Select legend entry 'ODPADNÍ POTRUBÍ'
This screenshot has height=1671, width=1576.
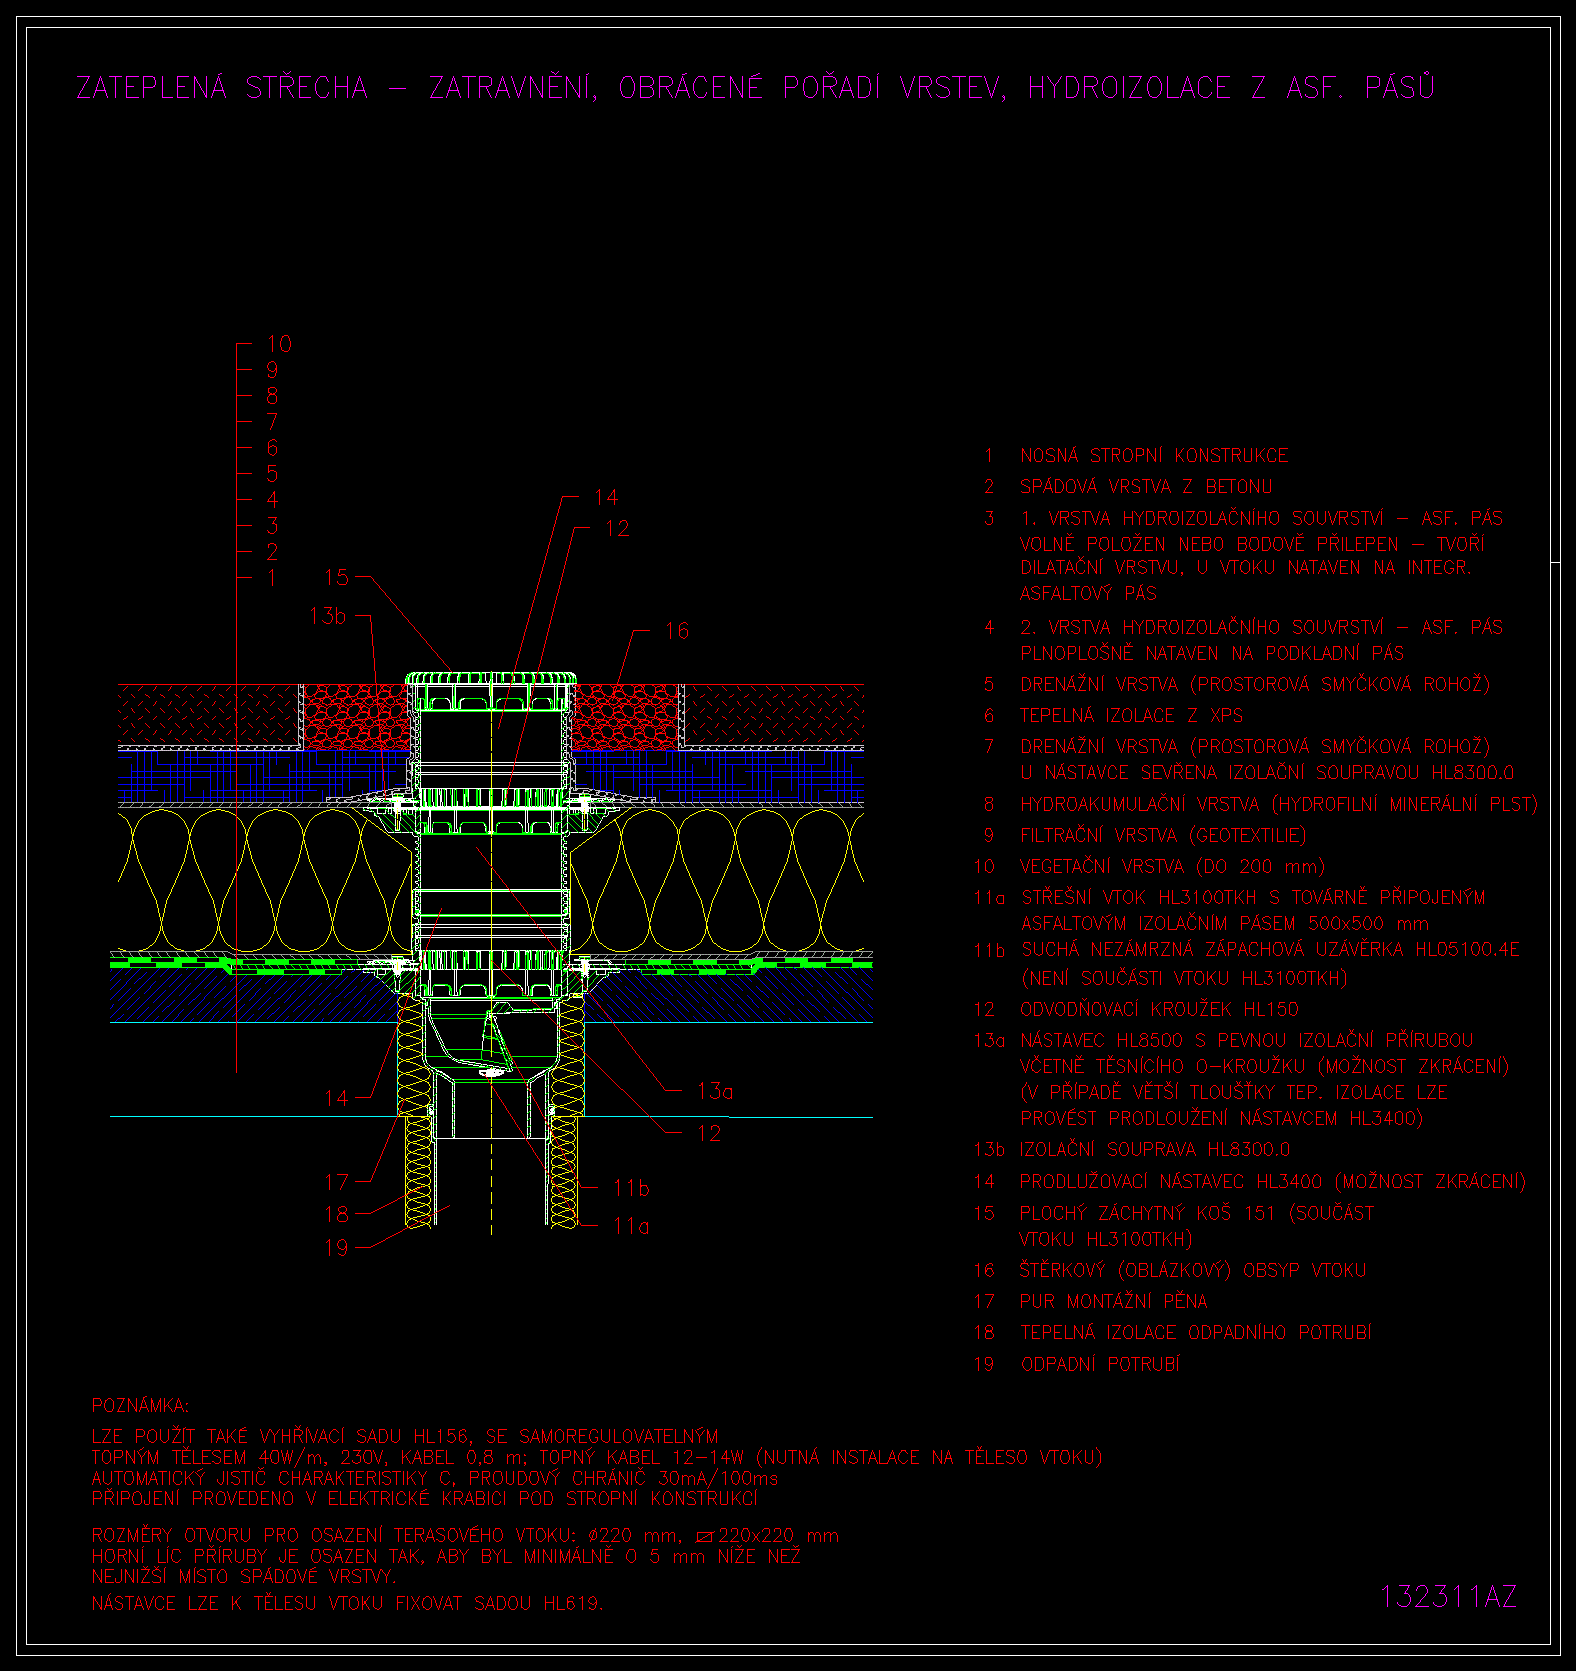click(1100, 1364)
